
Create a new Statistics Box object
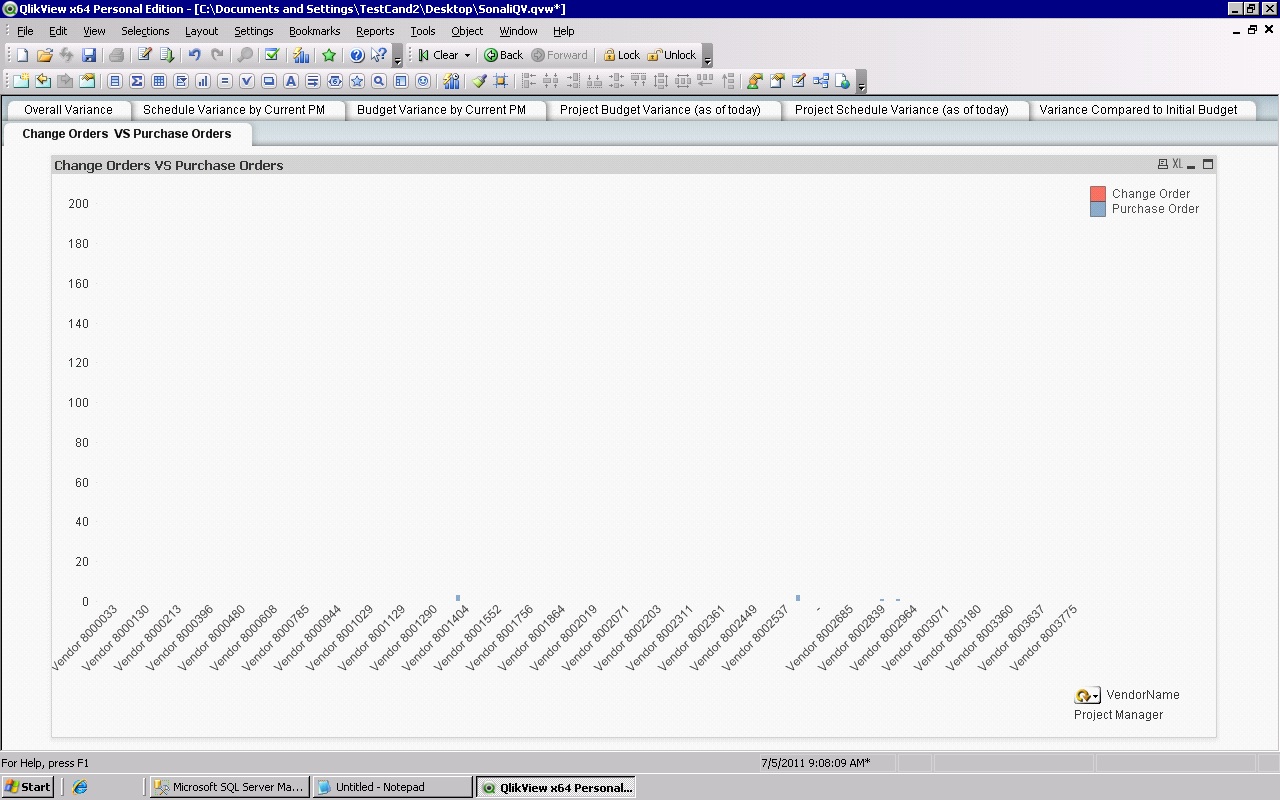(137, 82)
